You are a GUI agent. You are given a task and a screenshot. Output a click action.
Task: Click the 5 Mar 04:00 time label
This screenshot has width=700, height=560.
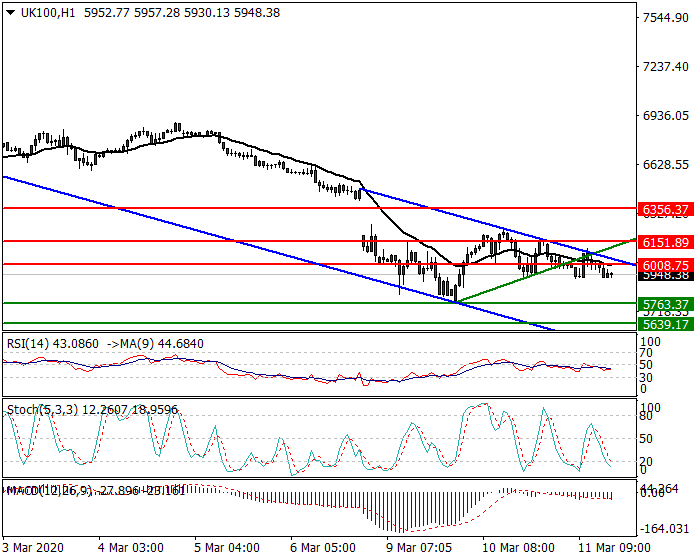(x=227, y=547)
